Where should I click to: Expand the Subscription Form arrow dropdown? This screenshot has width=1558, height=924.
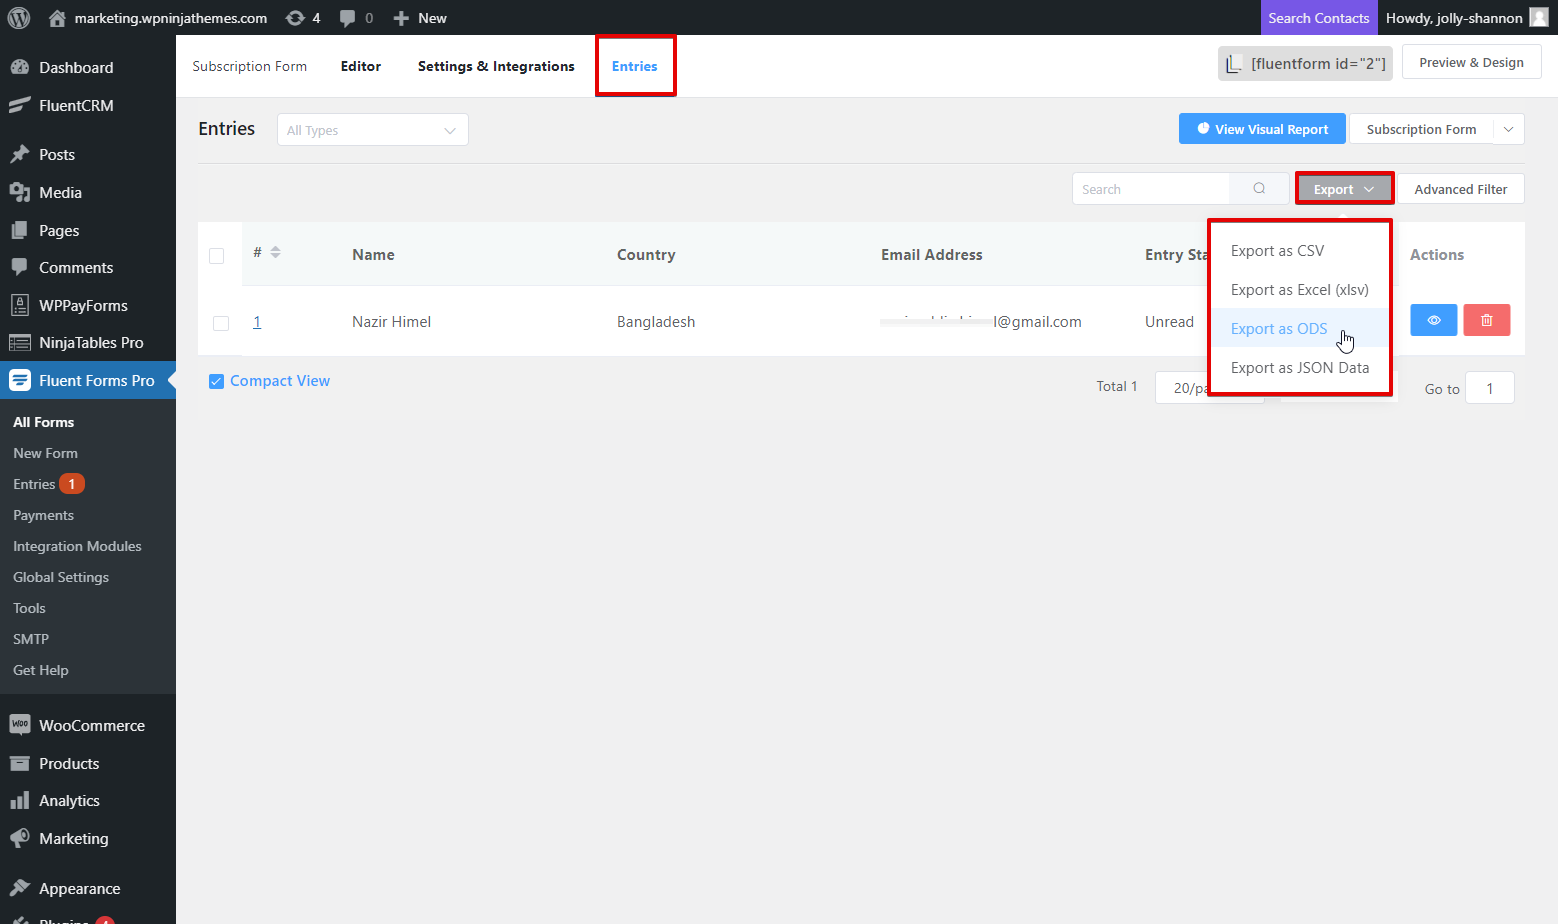1508,129
